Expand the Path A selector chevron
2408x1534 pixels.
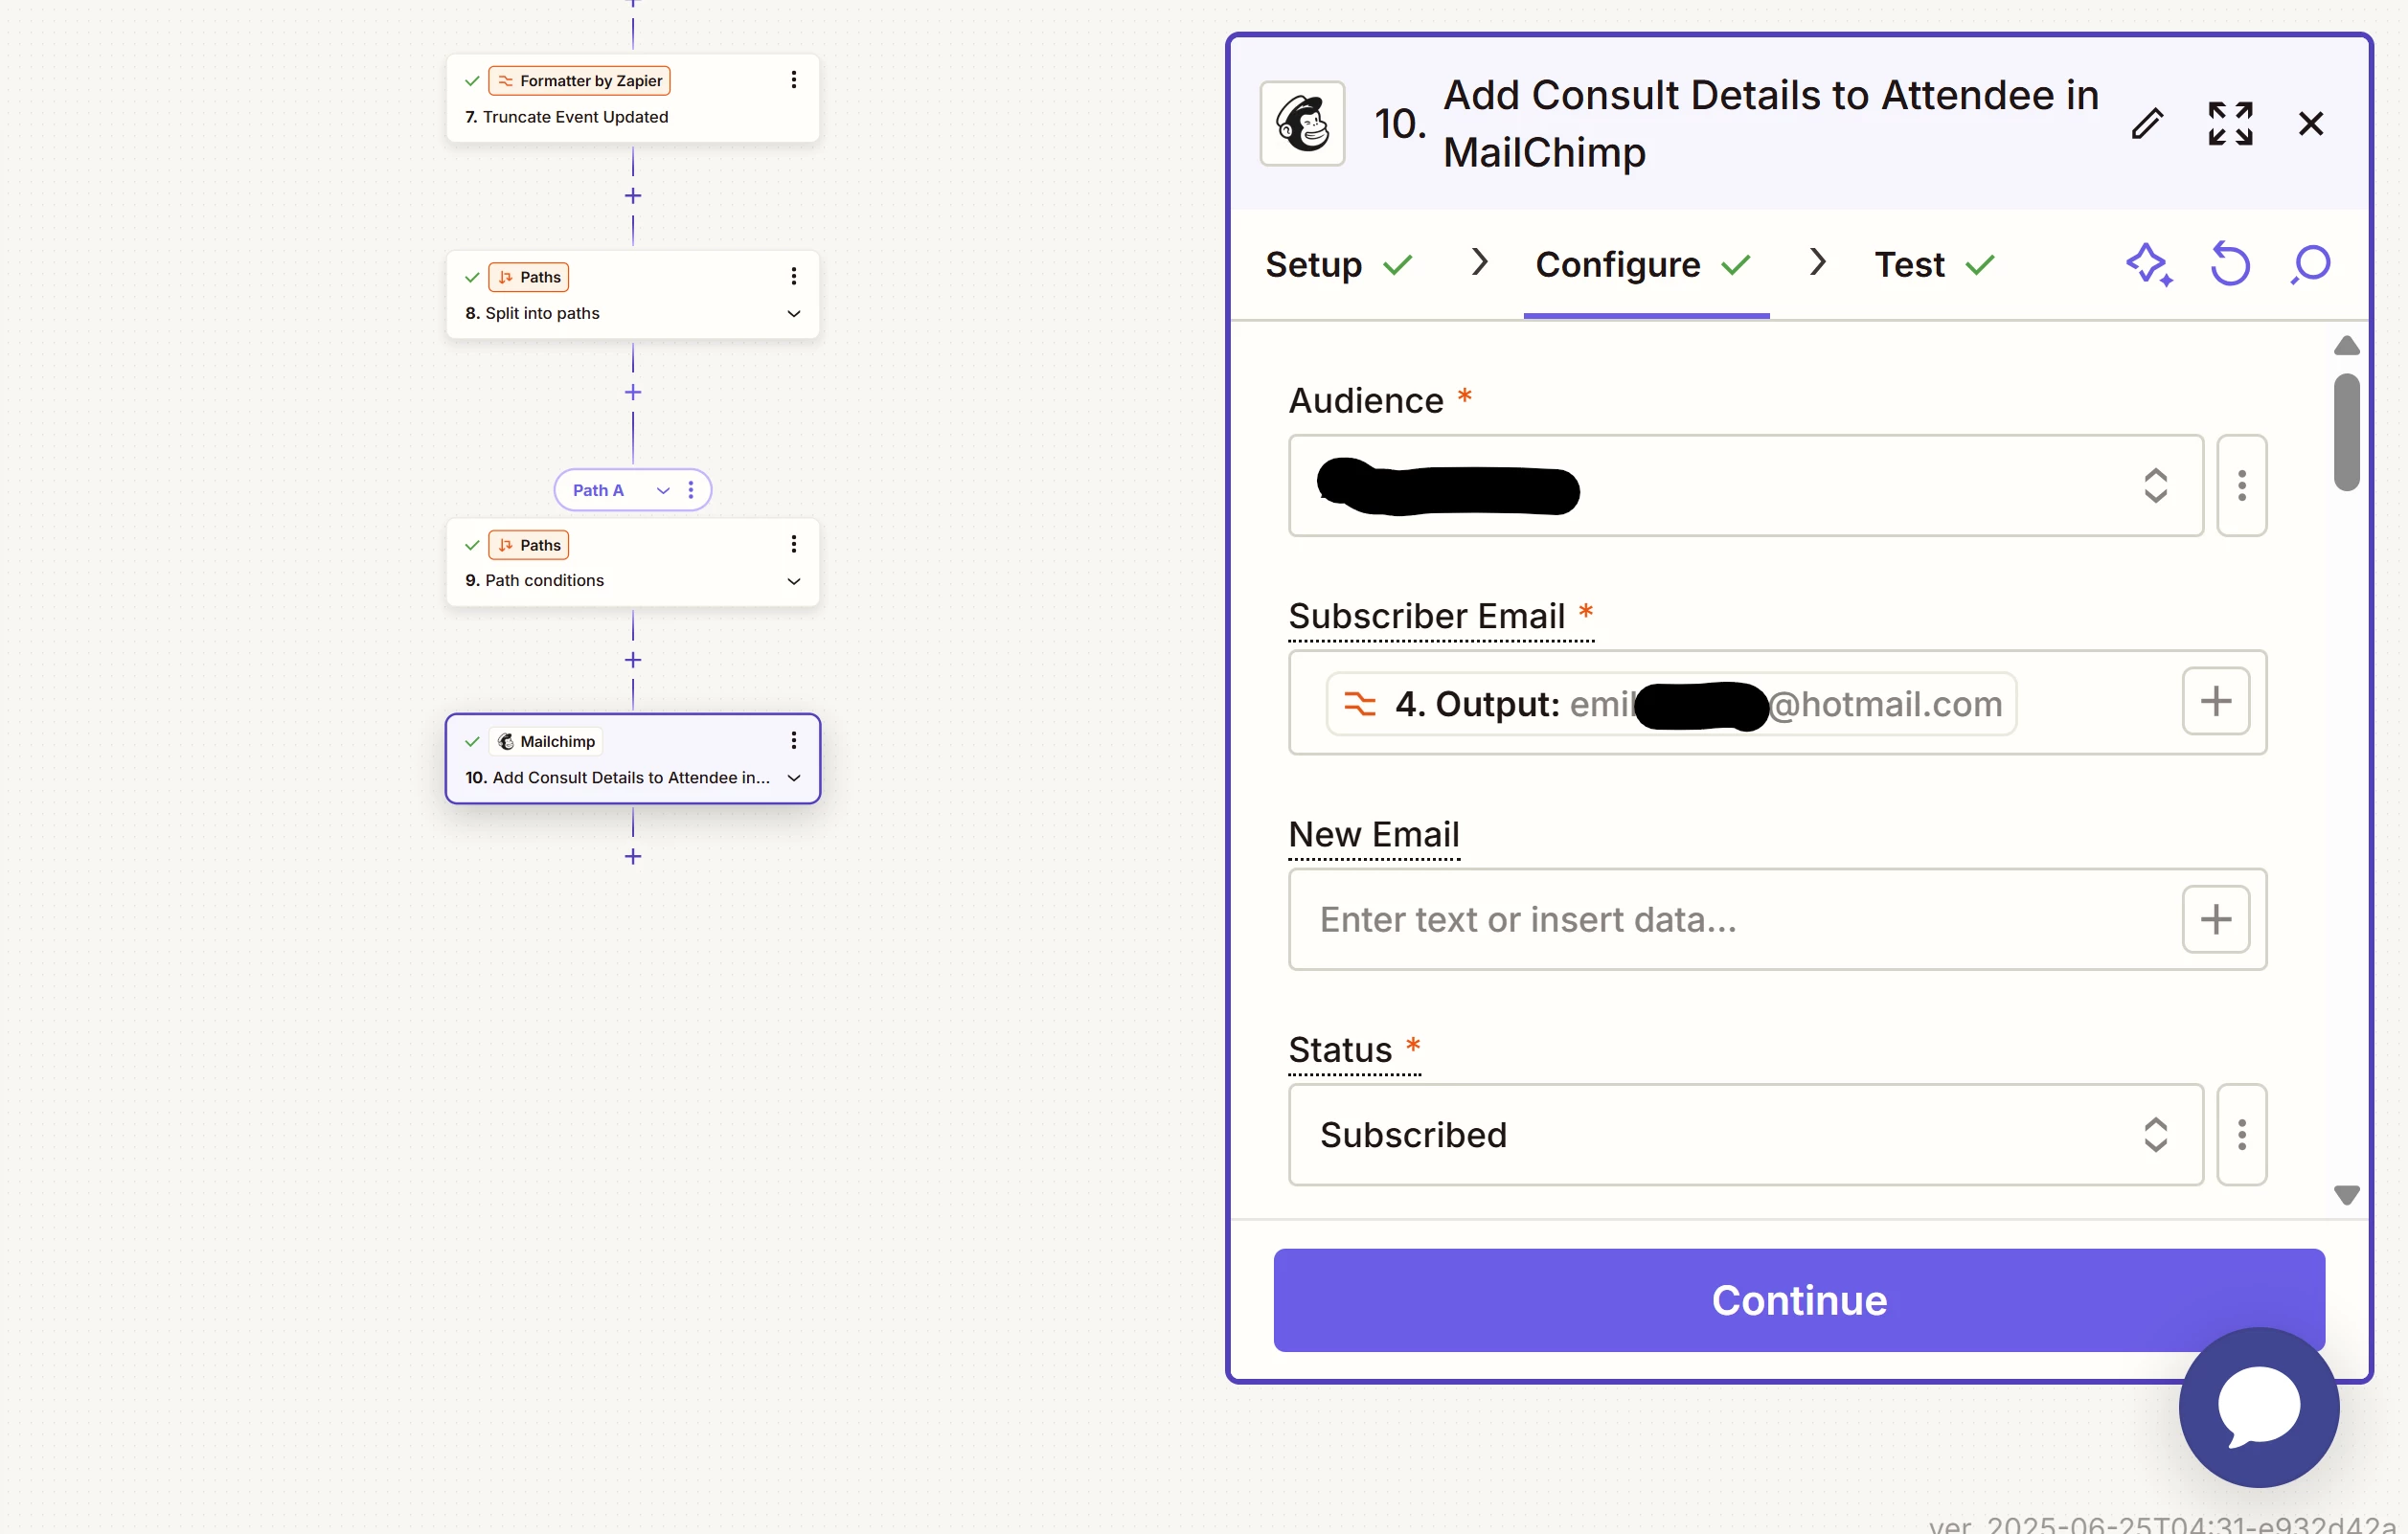click(662, 490)
